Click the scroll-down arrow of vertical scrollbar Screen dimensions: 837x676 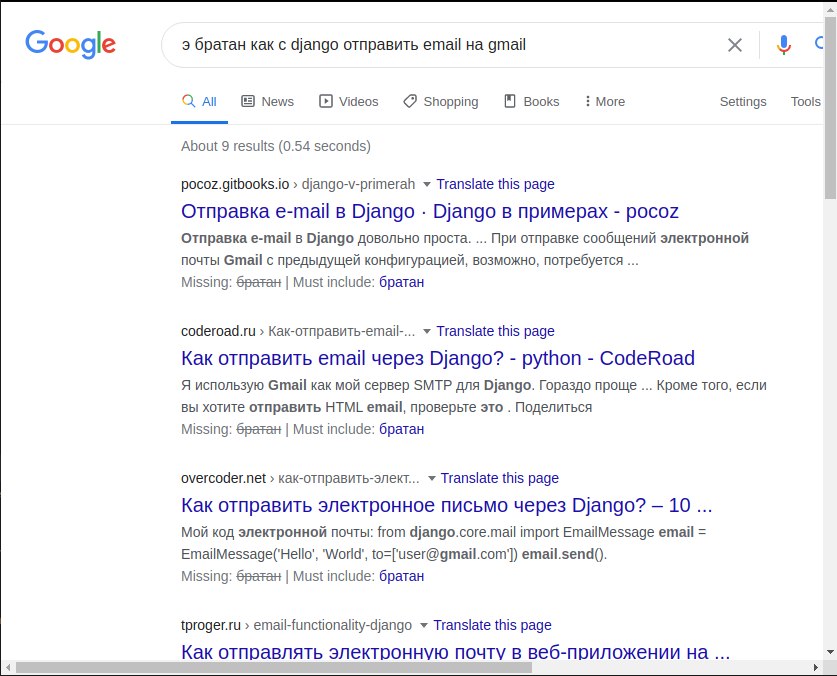[831, 652]
